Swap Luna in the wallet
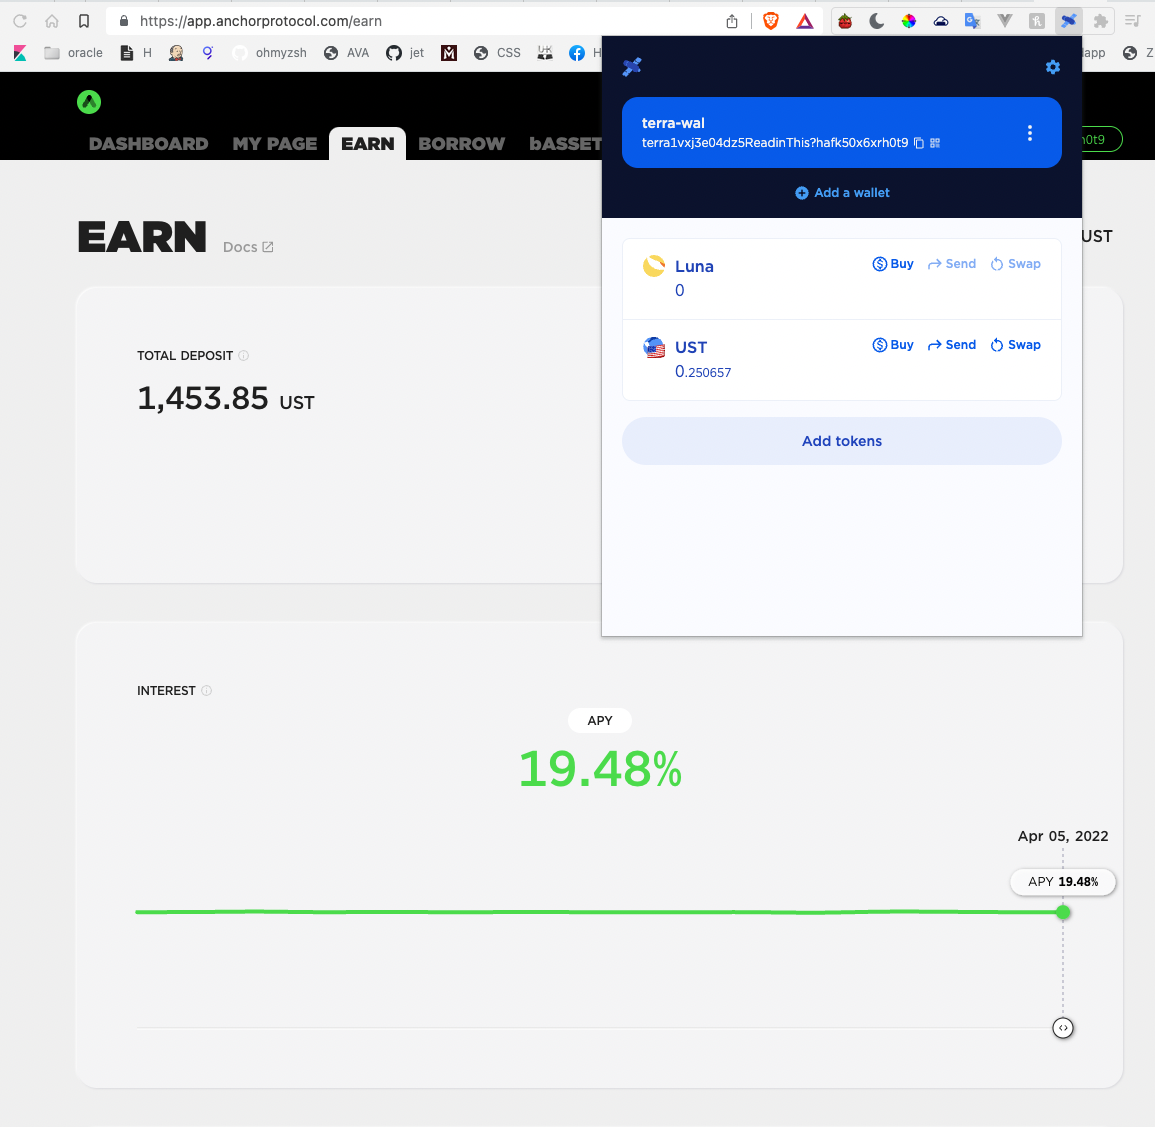 click(x=1015, y=264)
